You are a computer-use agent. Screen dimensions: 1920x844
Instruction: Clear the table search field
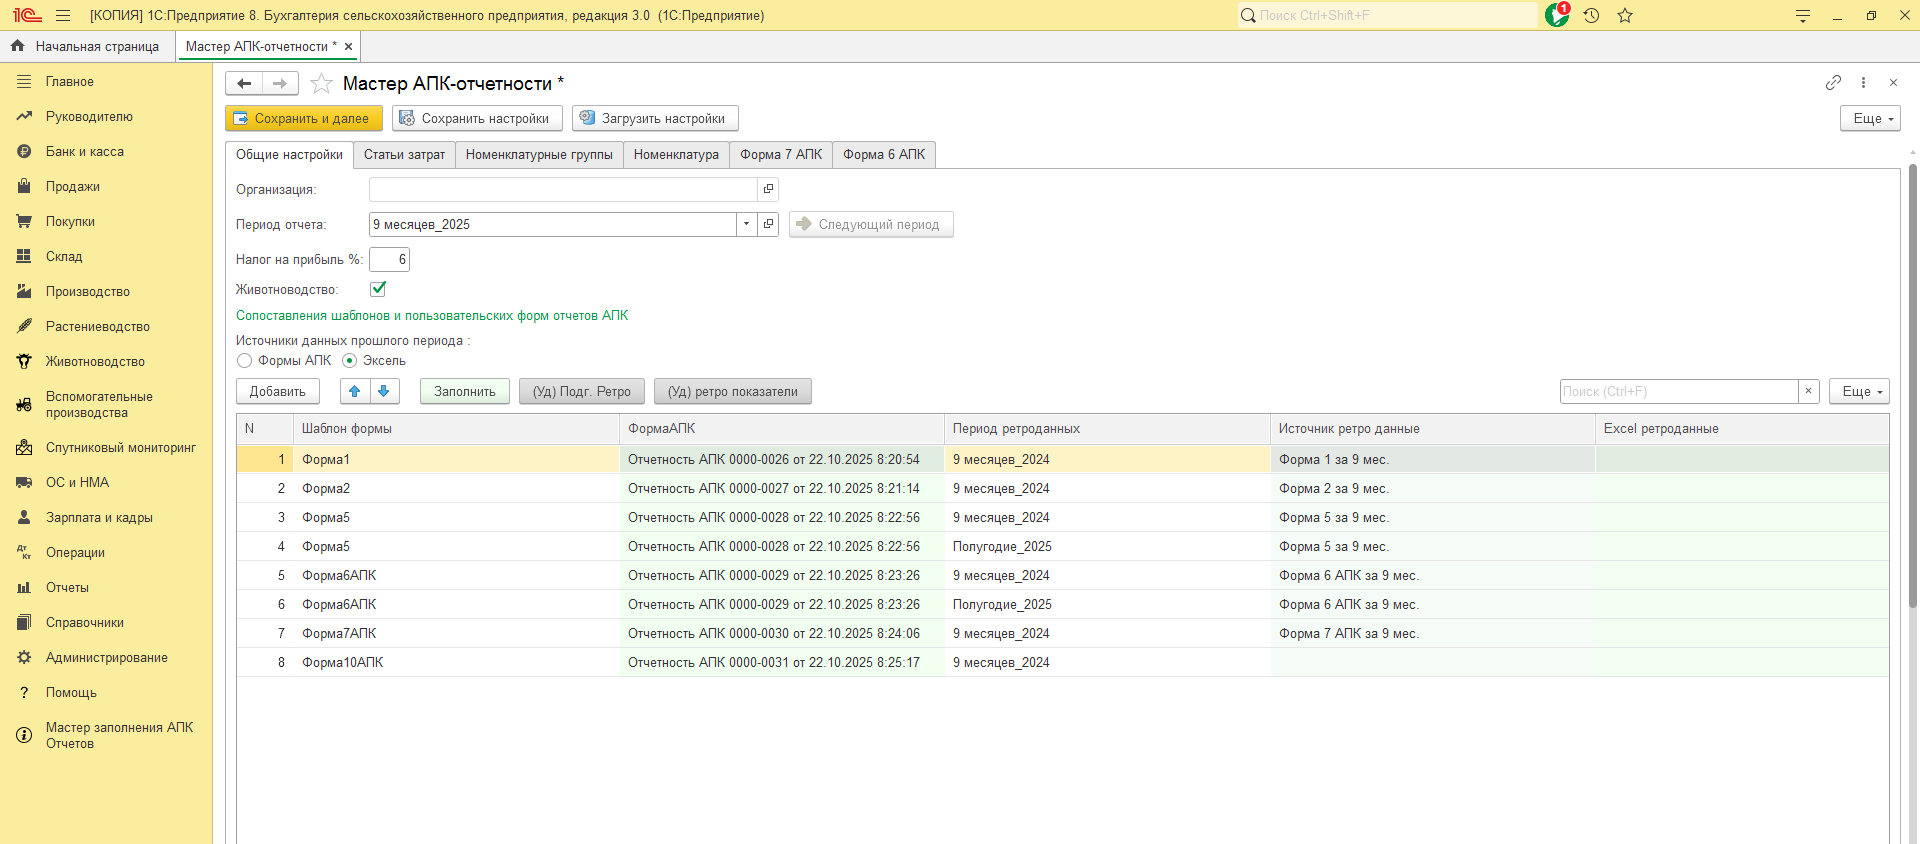(1808, 392)
